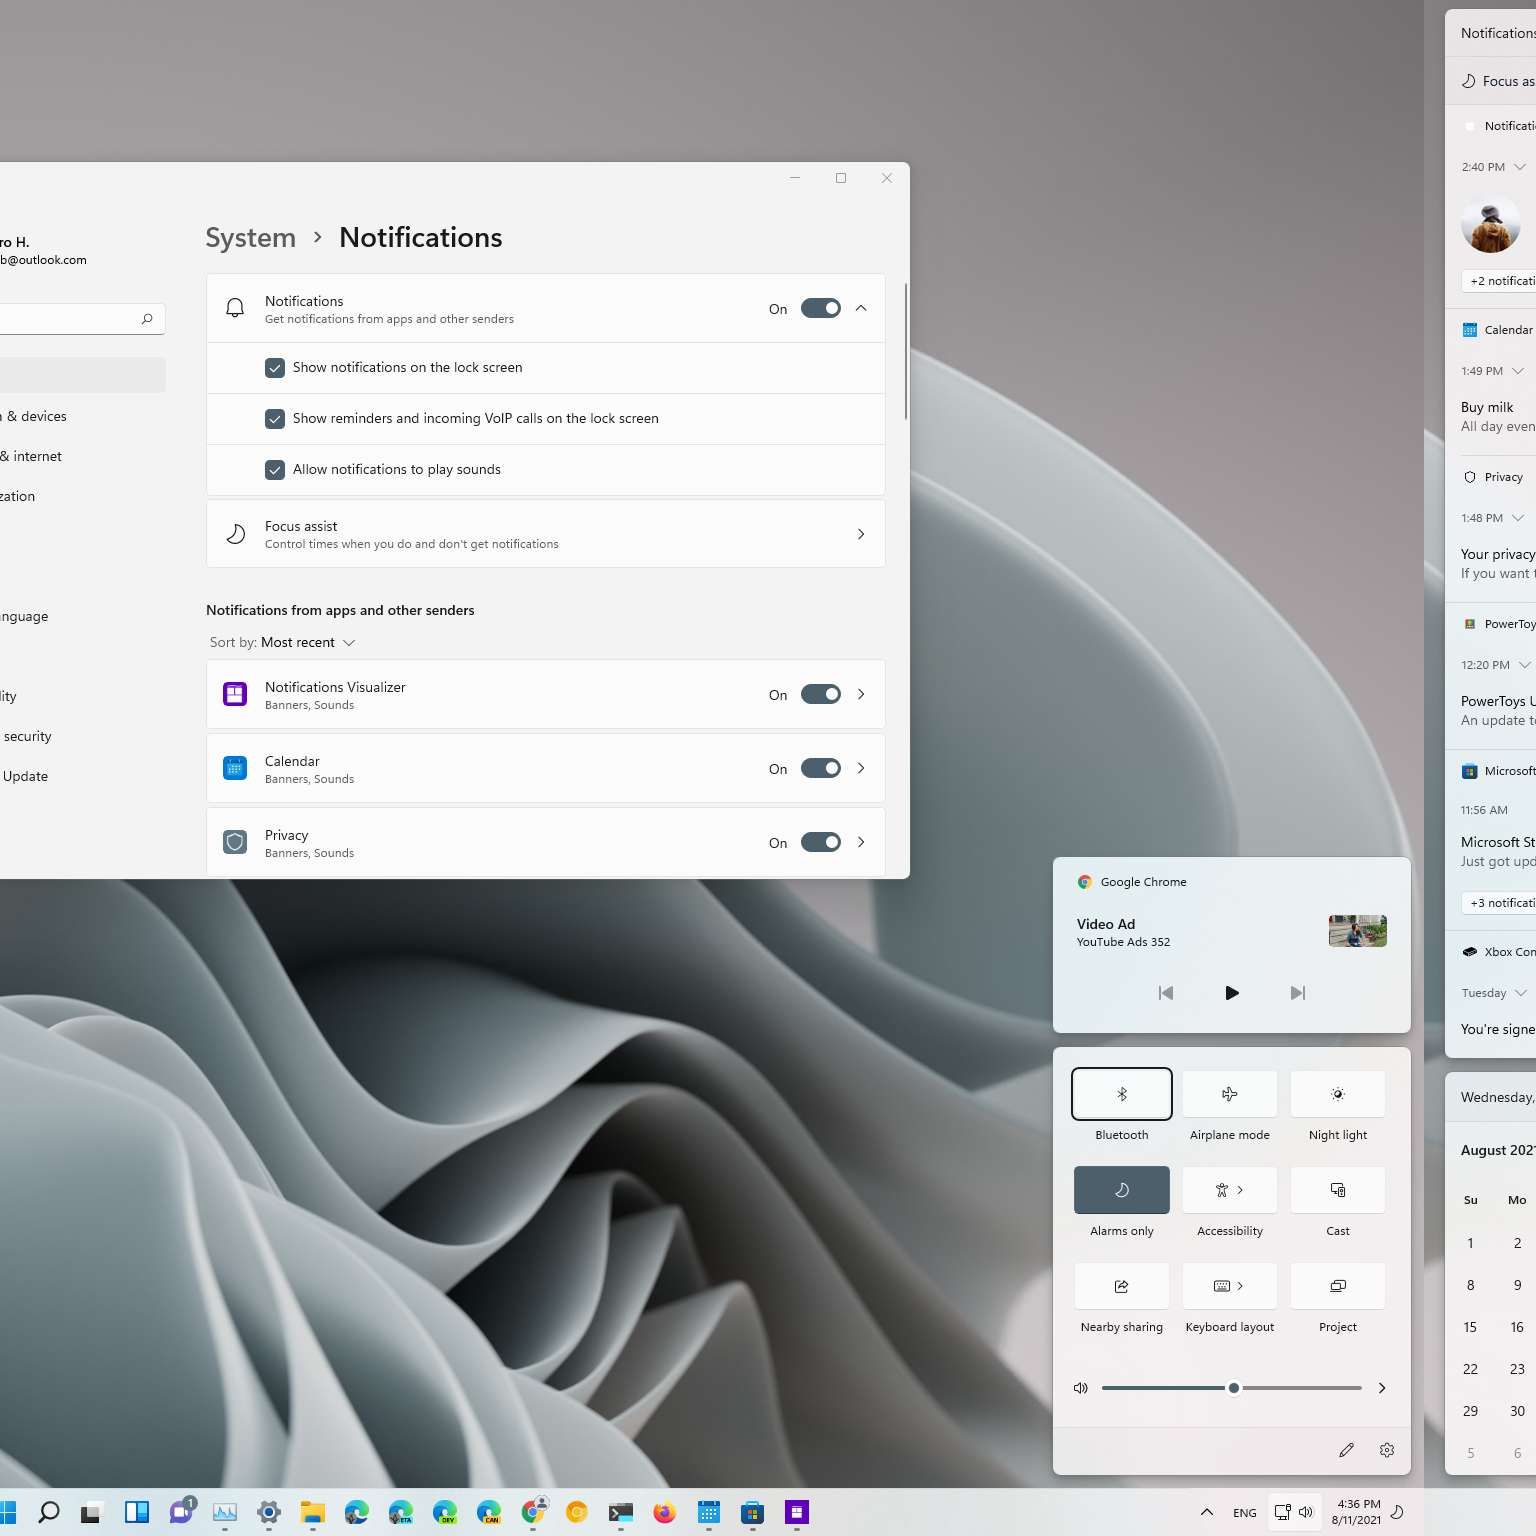This screenshot has width=1536, height=1536.
Task: Edit quick settings with pencil icon
Action: (1346, 1450)
